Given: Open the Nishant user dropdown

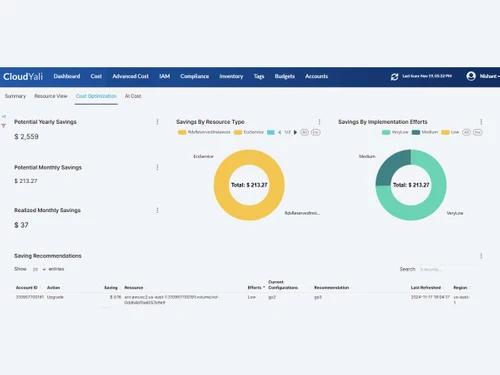Looking at the screenshot, I should click(x=489, y=76).
